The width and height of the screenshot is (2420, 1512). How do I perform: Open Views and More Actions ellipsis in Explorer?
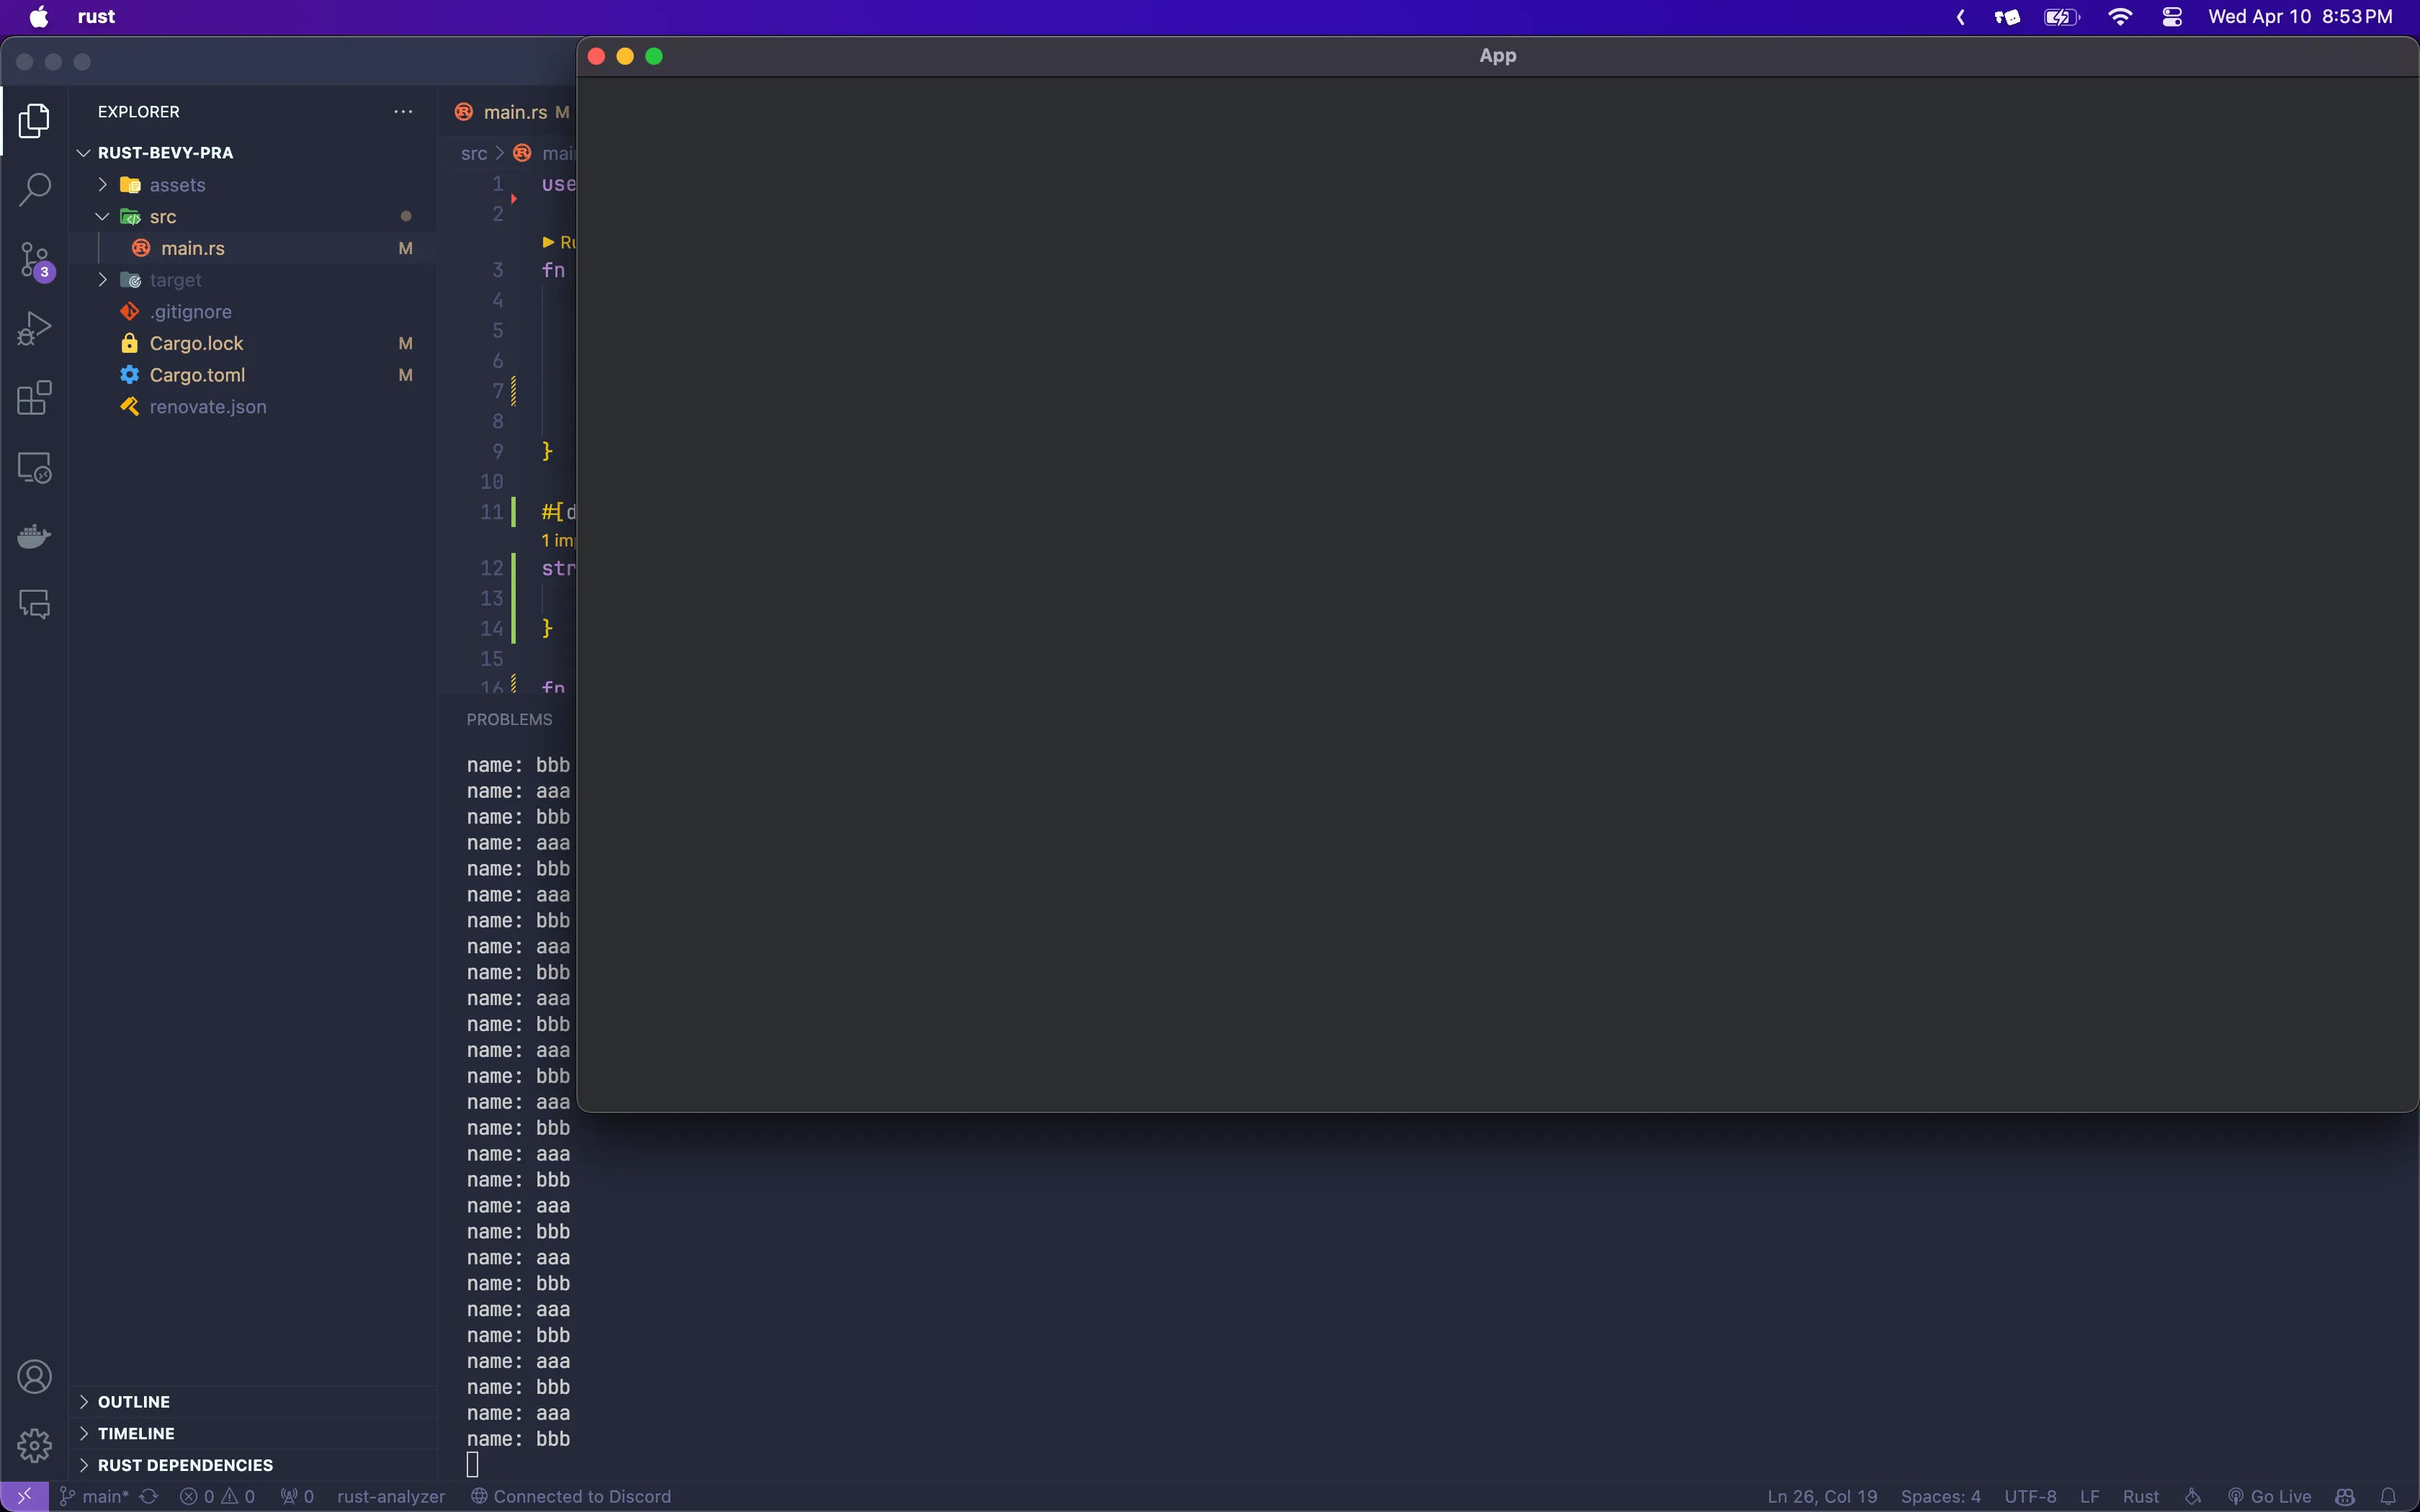pyautogui.click(x=403, y=112)
